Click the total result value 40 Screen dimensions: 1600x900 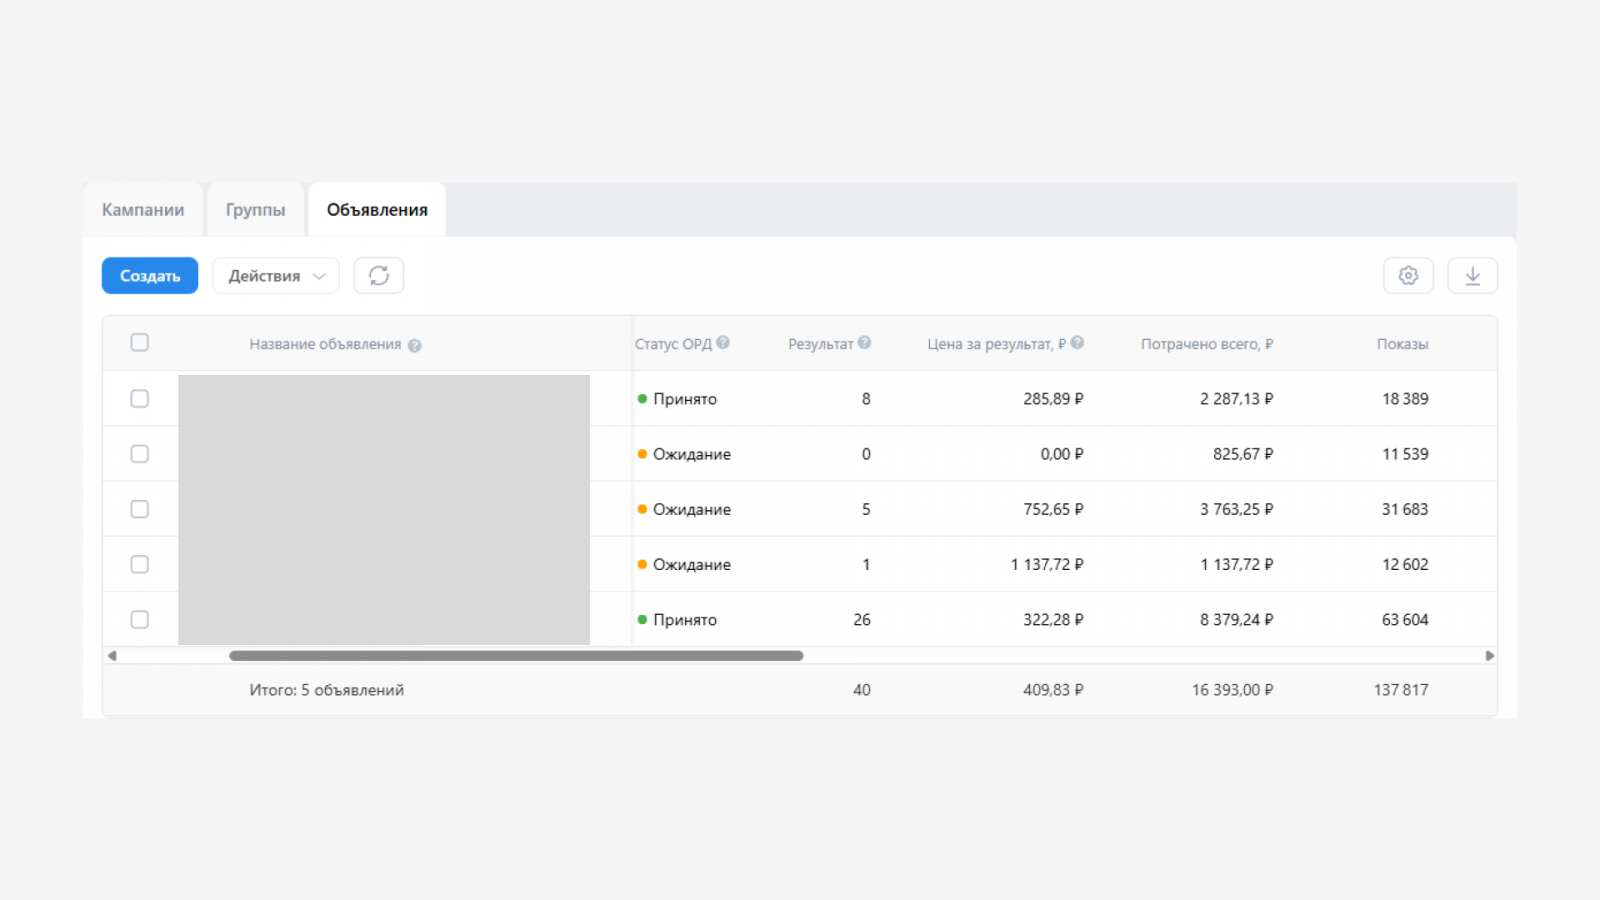coord(862,690)
